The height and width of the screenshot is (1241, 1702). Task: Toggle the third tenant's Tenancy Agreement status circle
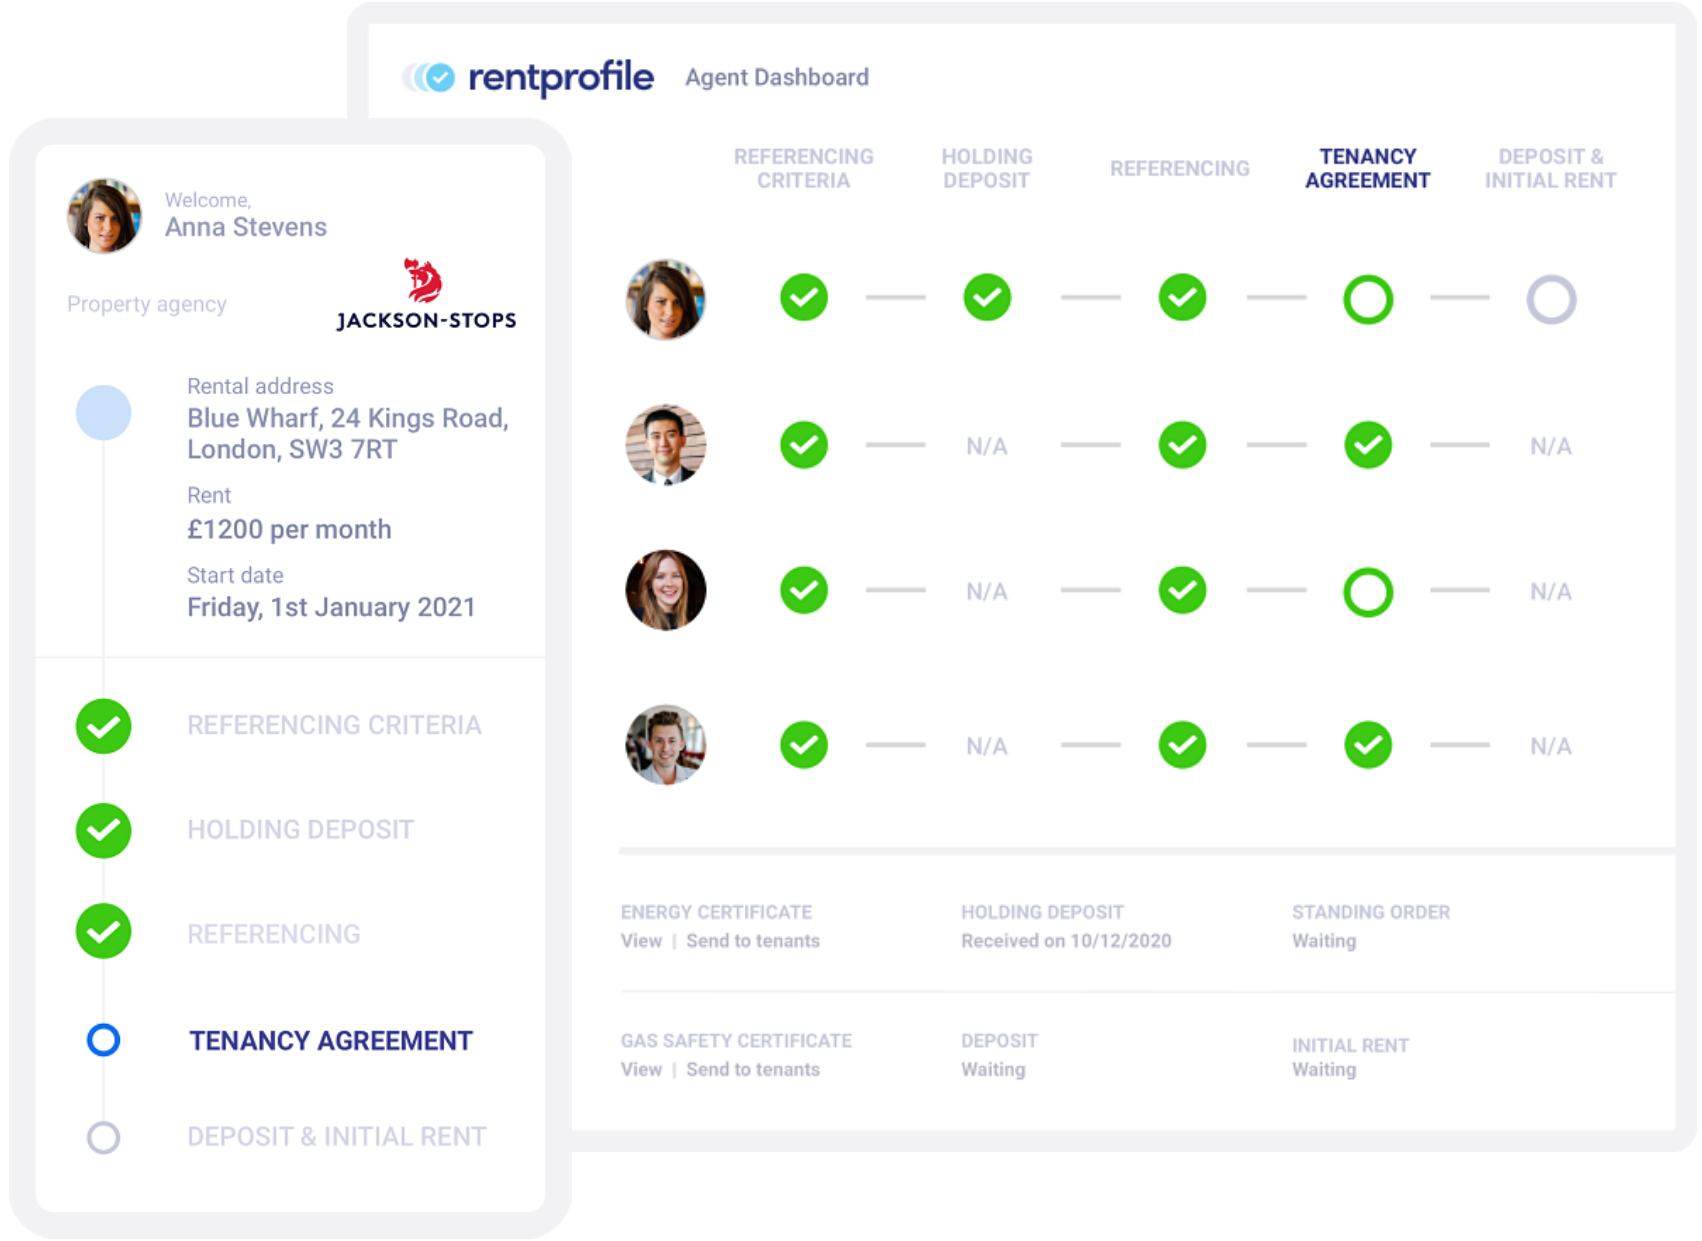pos(1367,591)
